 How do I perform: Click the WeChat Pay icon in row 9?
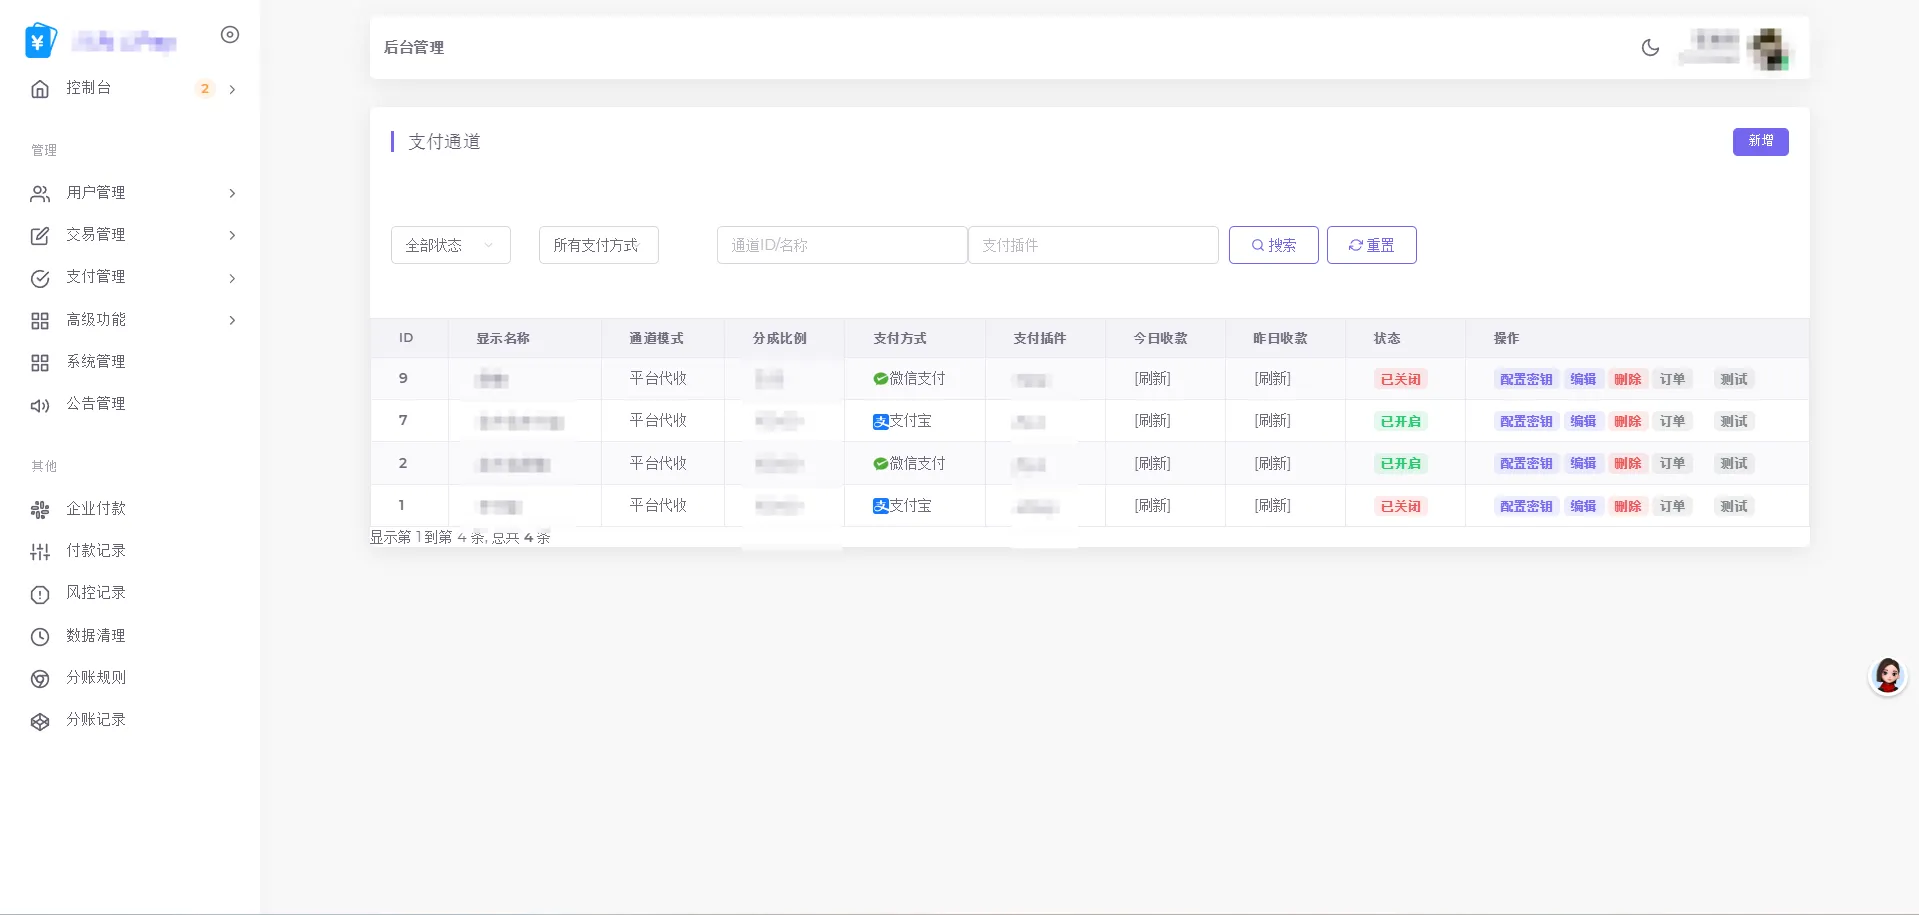pyautogui.click(x=879, y=379)
